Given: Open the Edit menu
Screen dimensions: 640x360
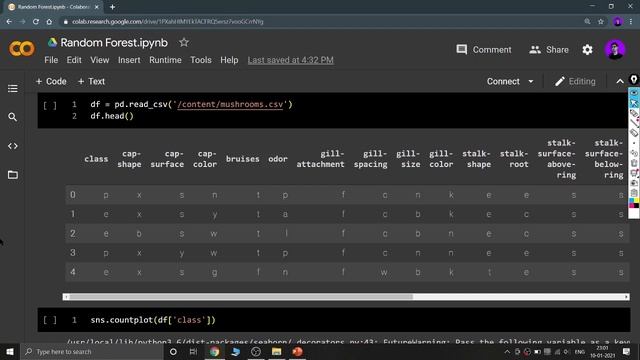Looking at the screenshot, I should click(74, 60).
